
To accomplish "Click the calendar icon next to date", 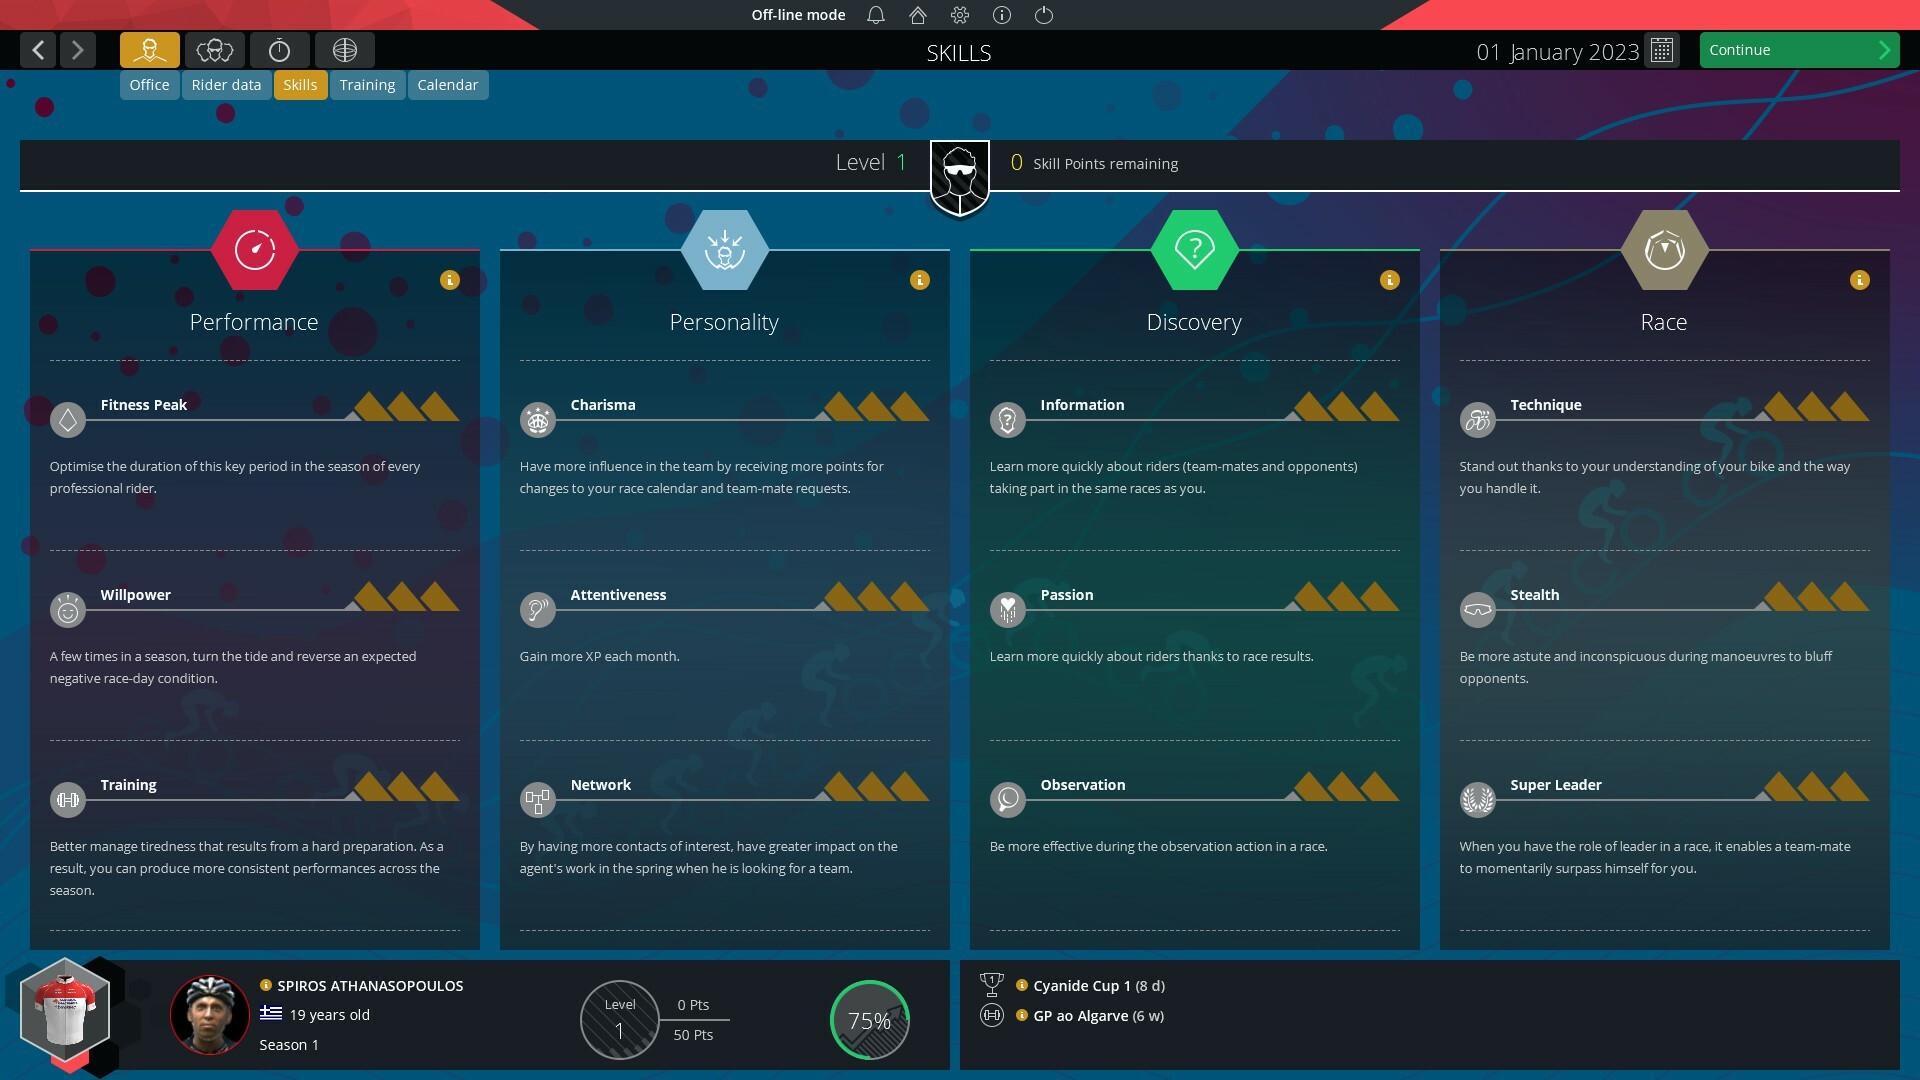I will pyautogui.click(x=1663, y=50).
